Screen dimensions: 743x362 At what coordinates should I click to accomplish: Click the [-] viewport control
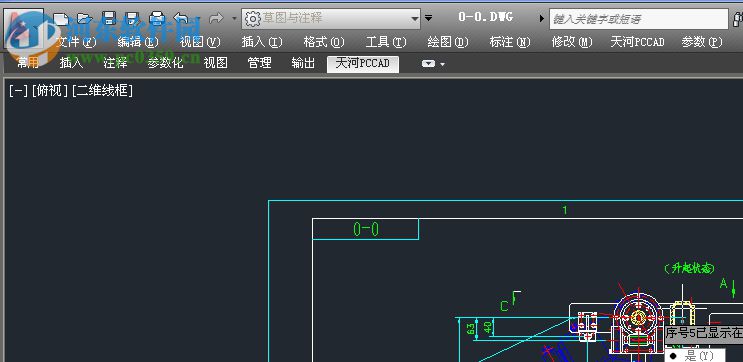coord(18,90)
